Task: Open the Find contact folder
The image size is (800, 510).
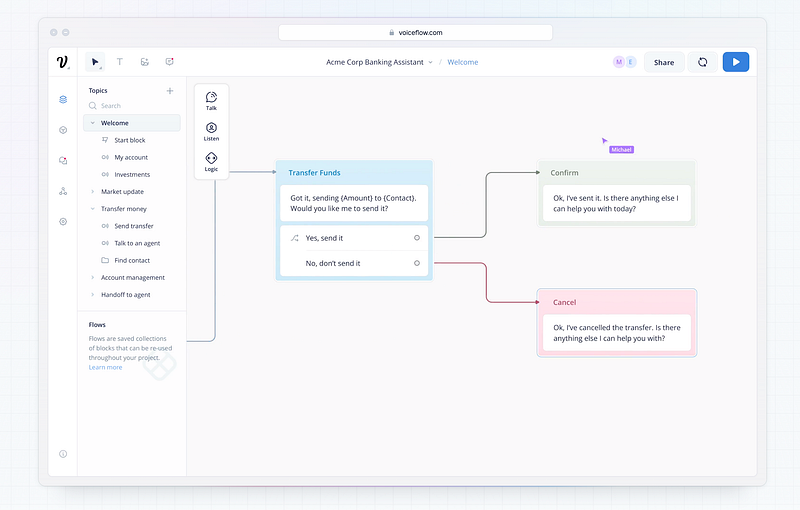Action: coord(132,260)
